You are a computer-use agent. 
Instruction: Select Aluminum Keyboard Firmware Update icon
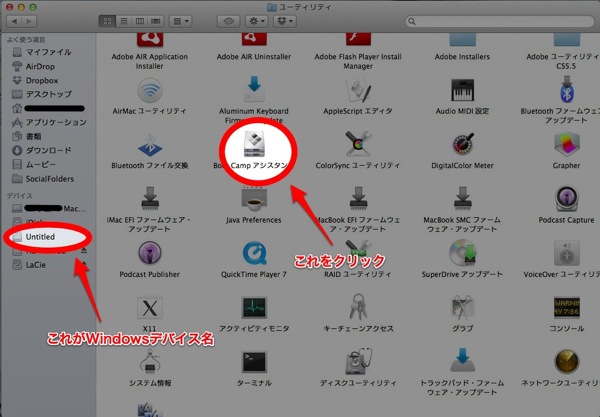point(254,89)
